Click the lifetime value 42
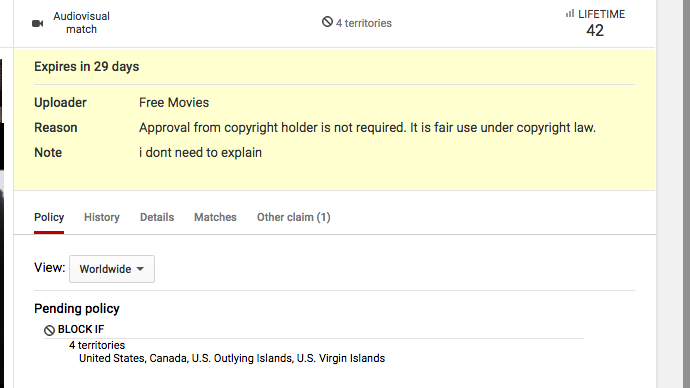Screen dimensions: 690x388 pyautogui.click(x=595, y=30)
